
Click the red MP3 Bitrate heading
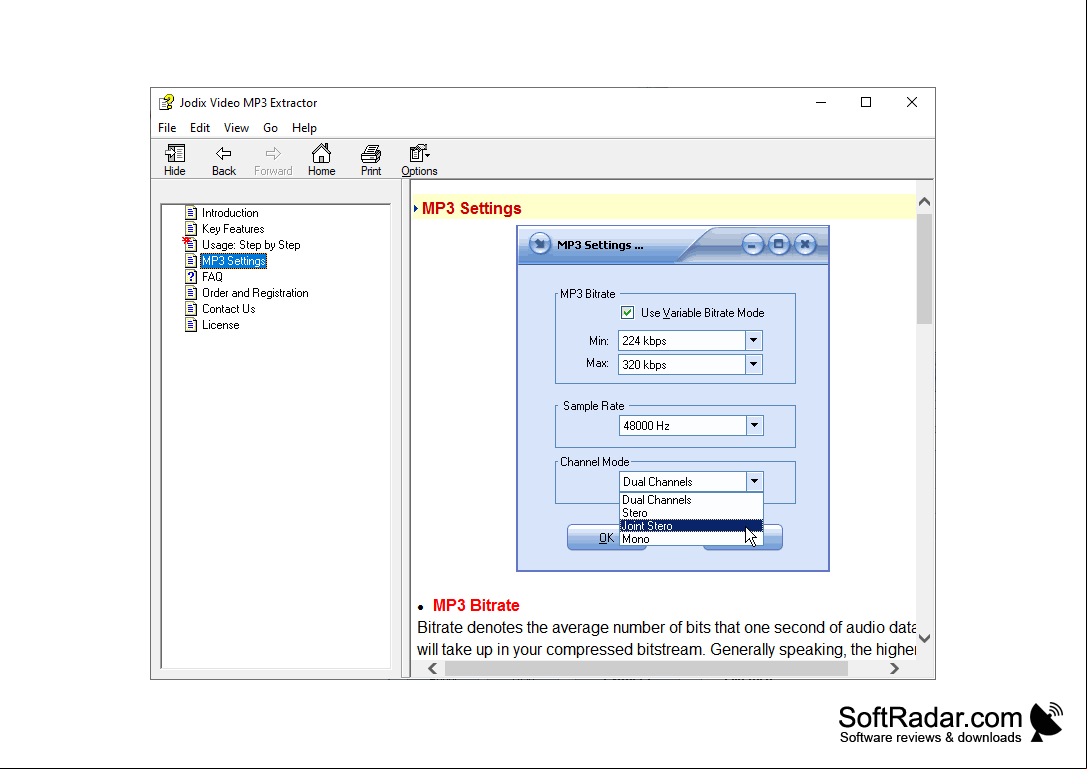pos(476,605)
